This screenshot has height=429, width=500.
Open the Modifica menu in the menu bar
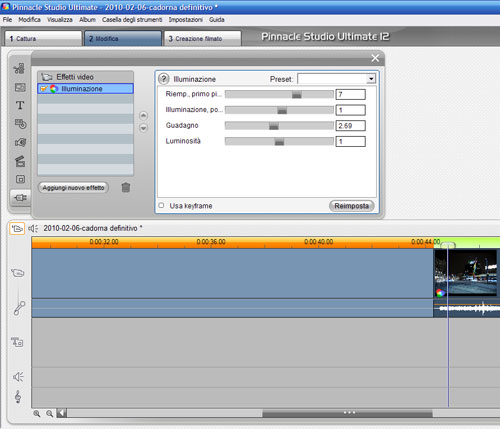coord(29,20)
